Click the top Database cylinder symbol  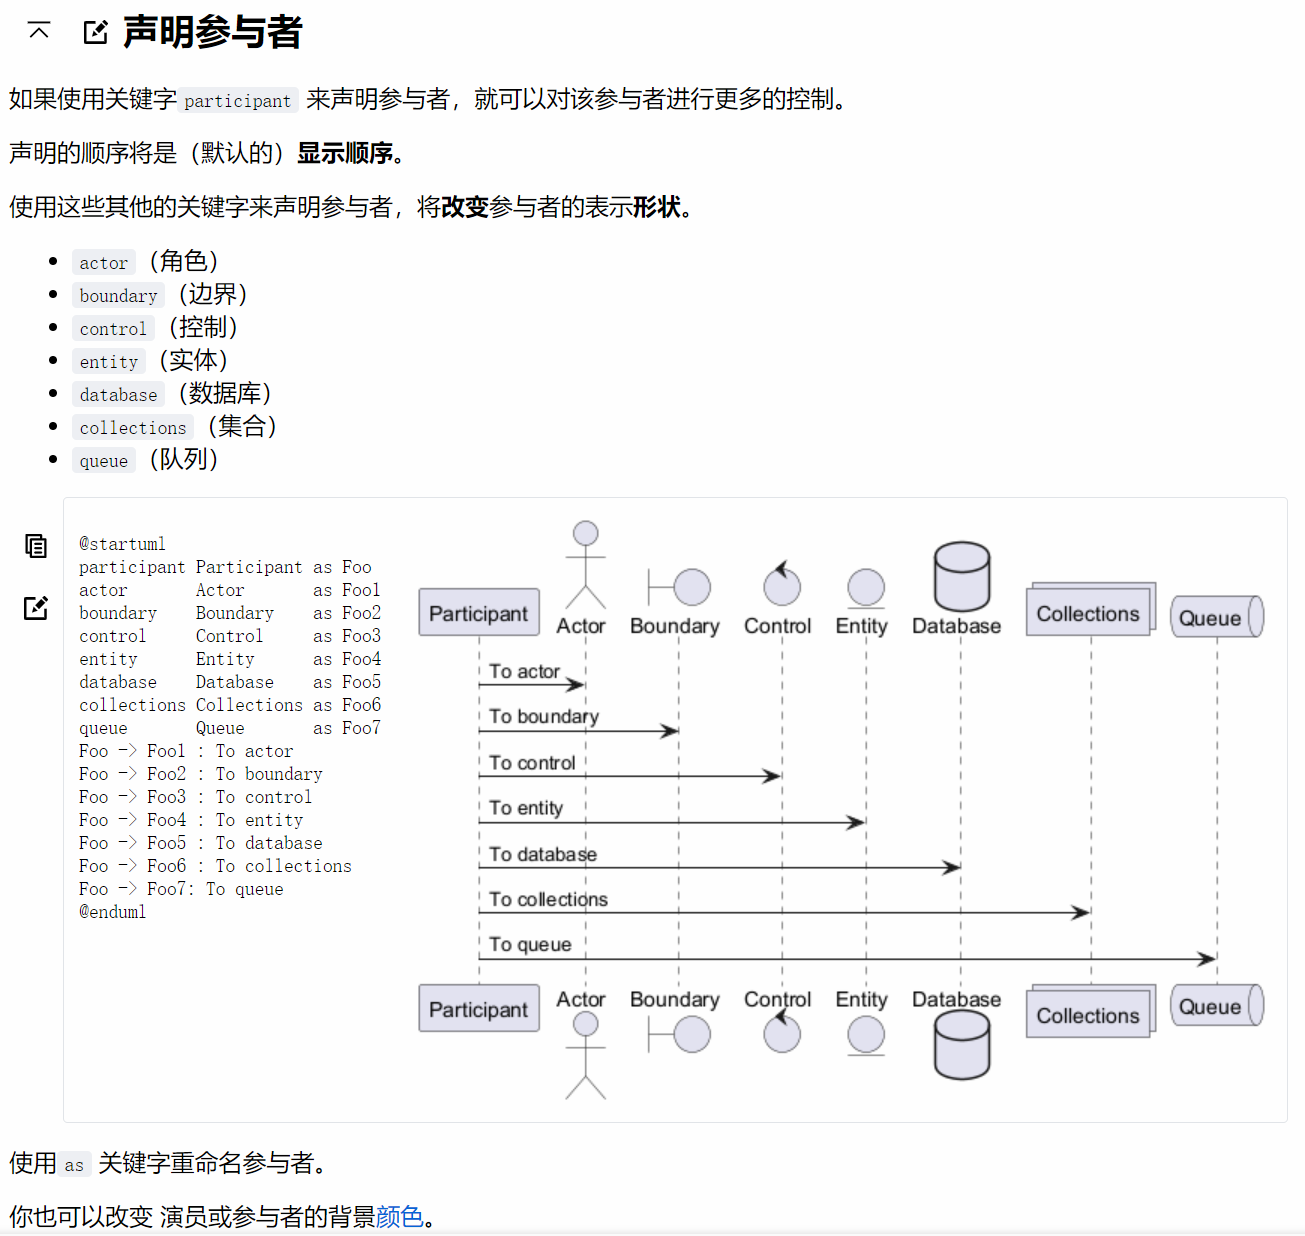point(962,577)
